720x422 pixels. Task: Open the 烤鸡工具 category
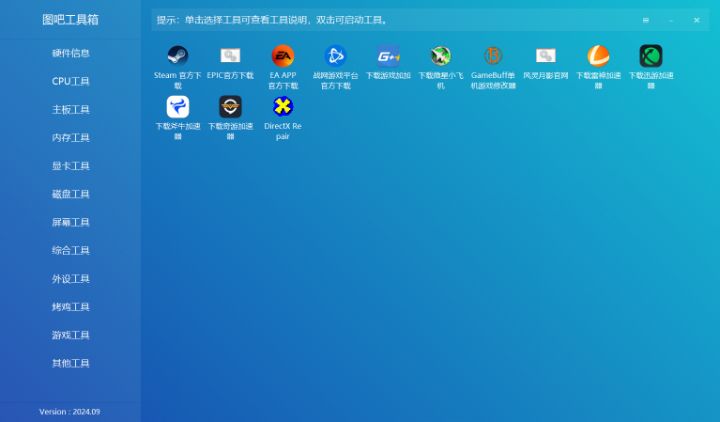click(x=70, y=307)
